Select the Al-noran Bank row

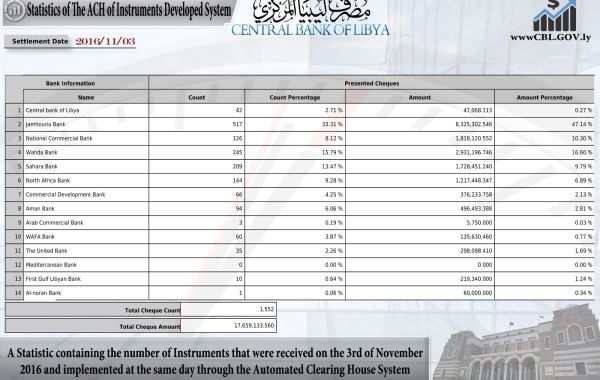coord(300,293)
